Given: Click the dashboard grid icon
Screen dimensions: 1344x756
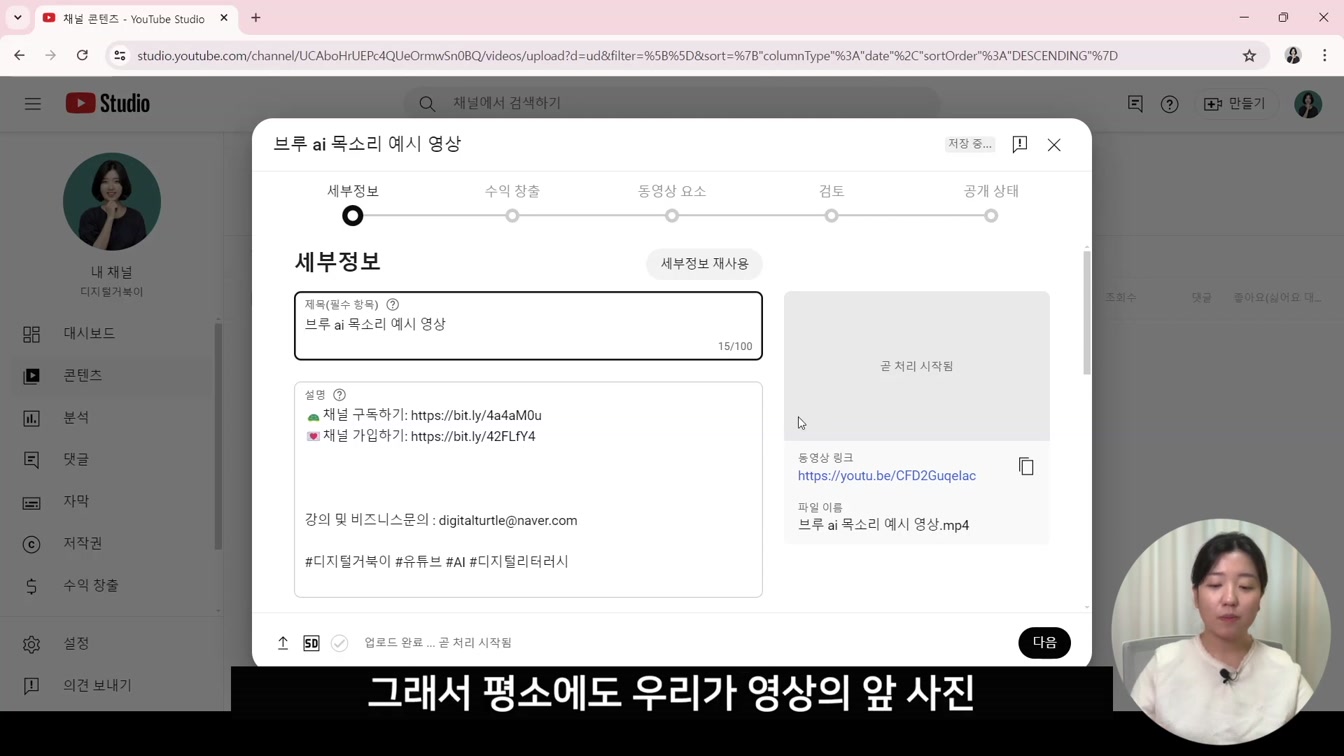Looking at the screenshot, I should click(x=32, y=334).
